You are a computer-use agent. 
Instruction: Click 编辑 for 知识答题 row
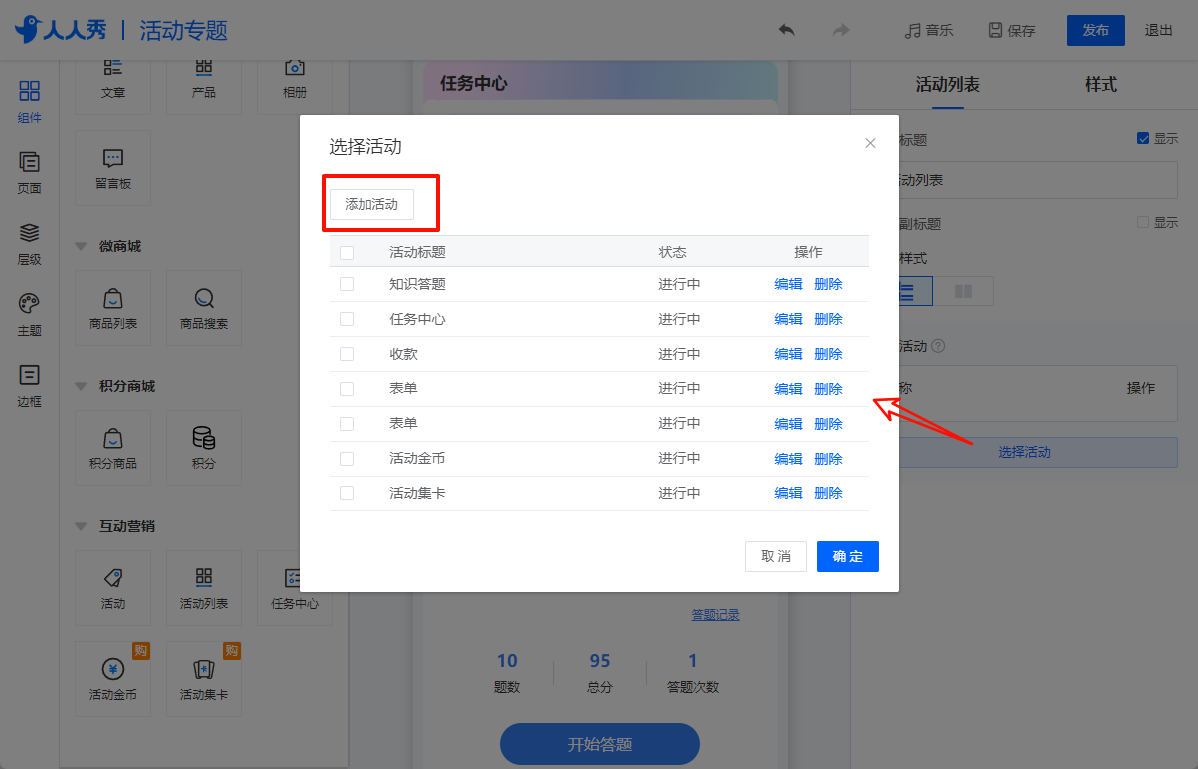[x=788, y=284]
